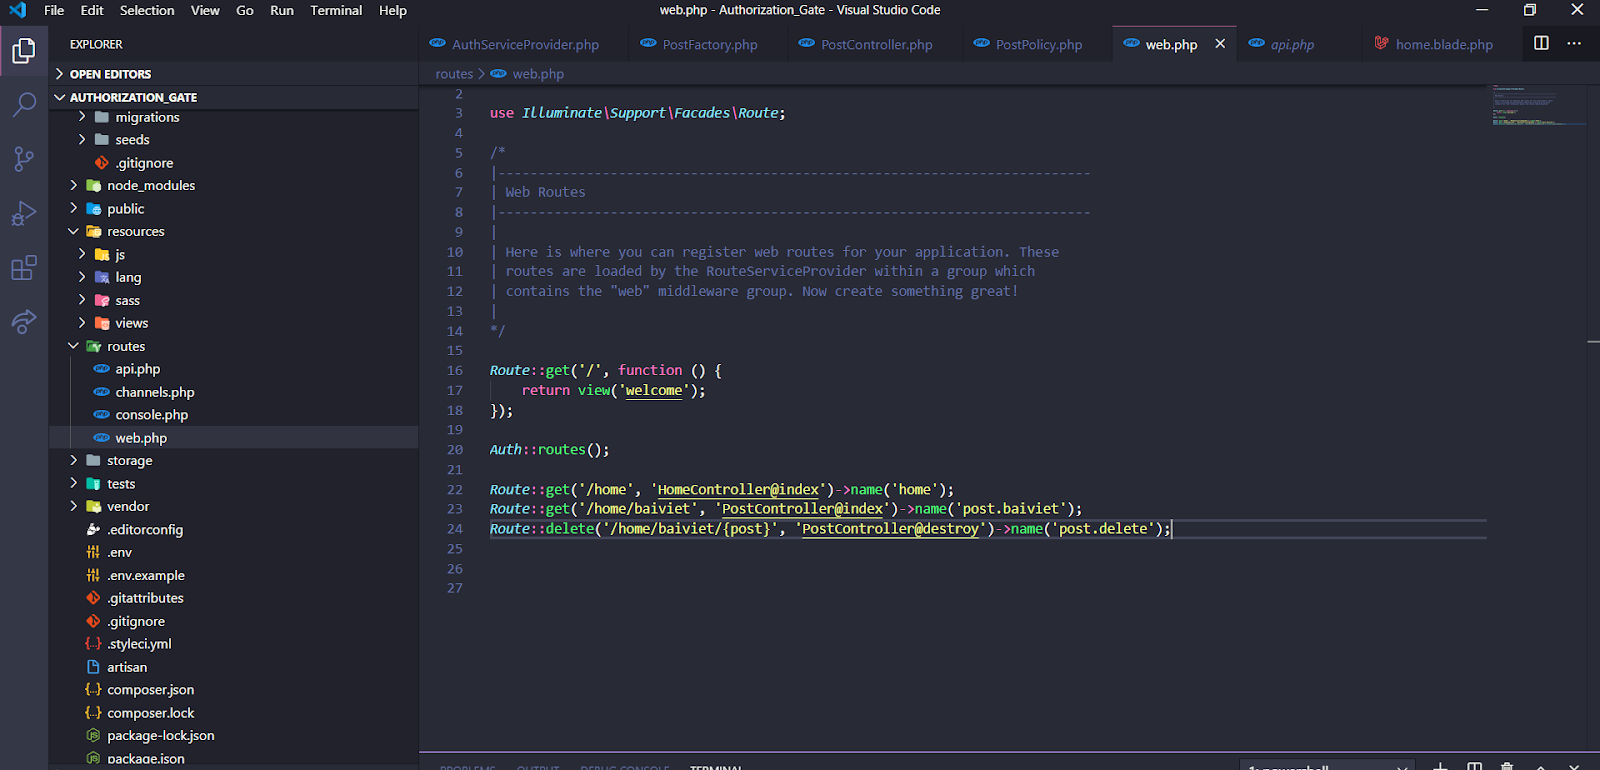Open the Run menu
Screen dimensions: 1600x770
click(282, 10)
